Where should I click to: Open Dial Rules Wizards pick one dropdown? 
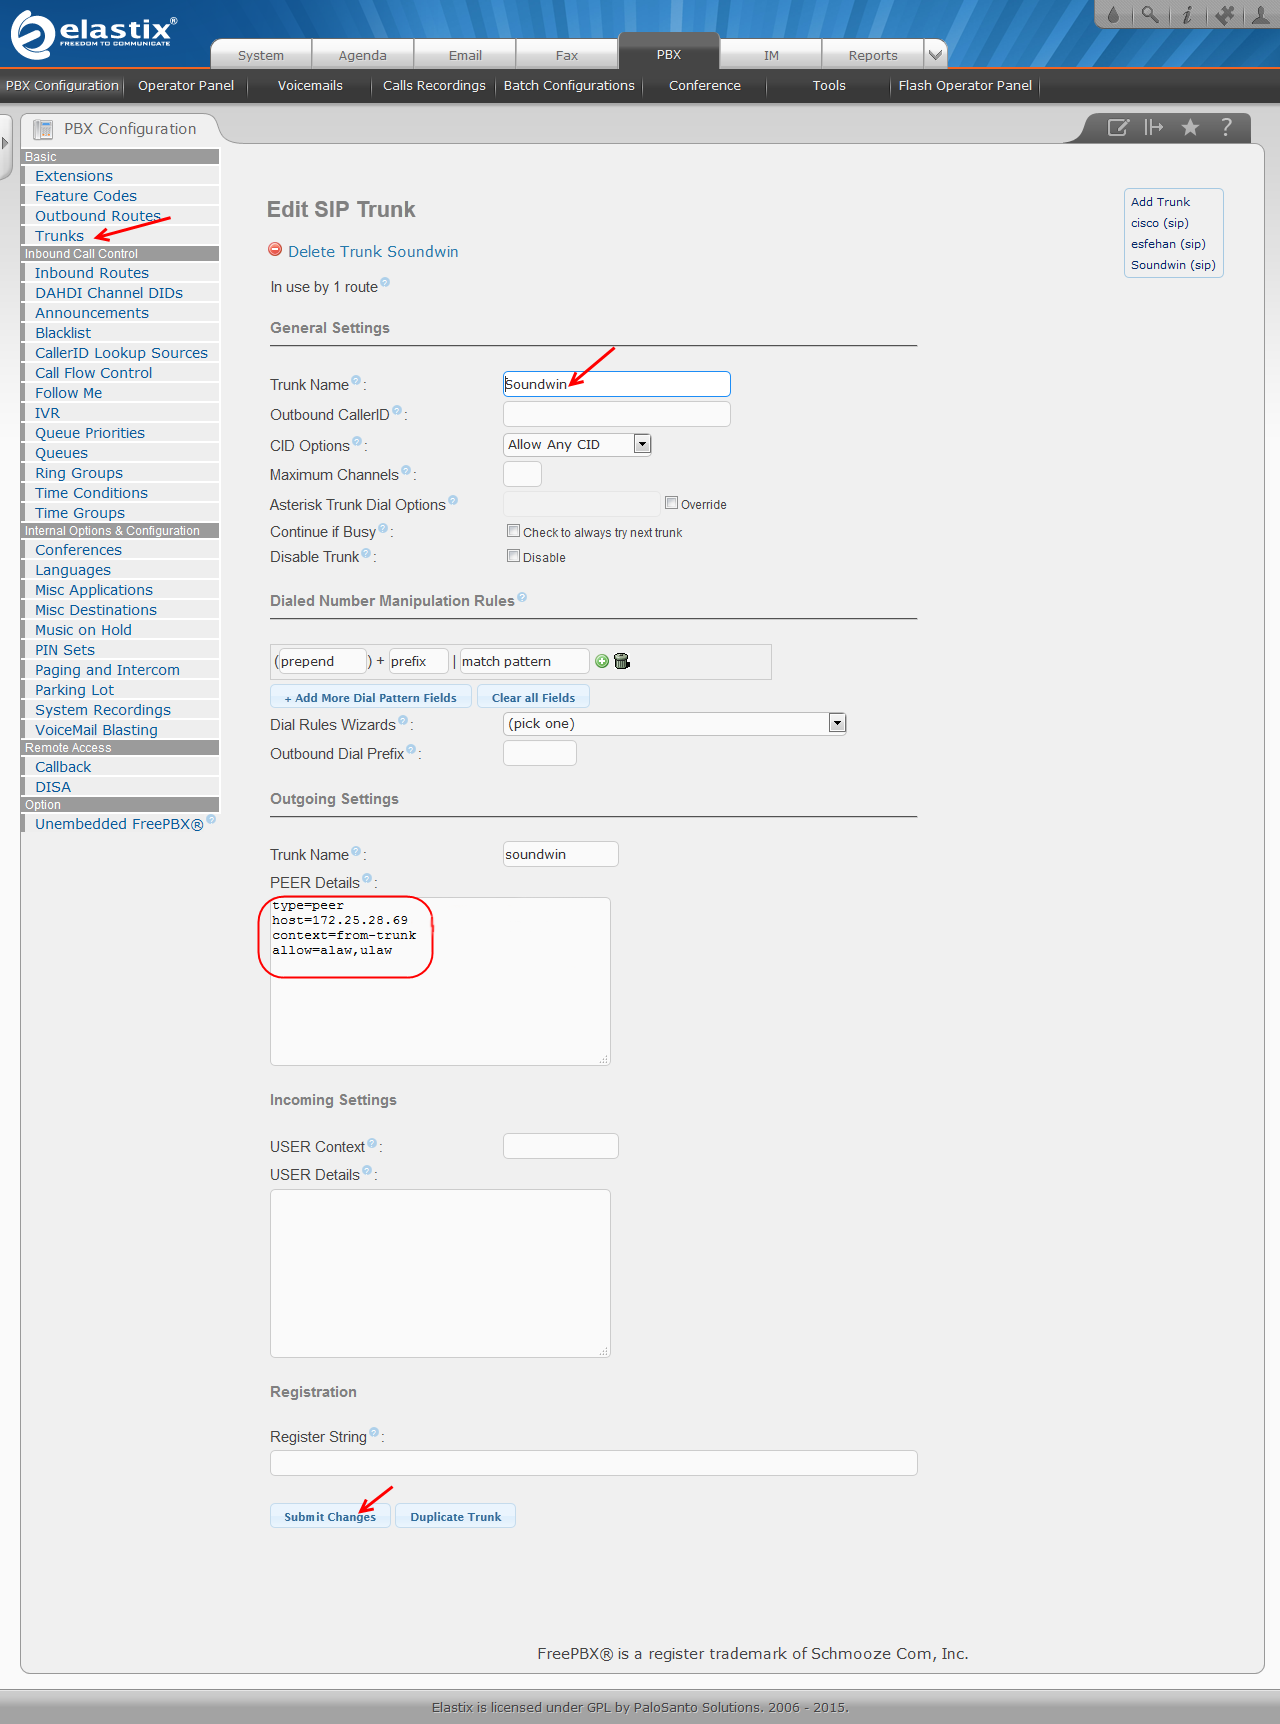click(x=675, y=723)
